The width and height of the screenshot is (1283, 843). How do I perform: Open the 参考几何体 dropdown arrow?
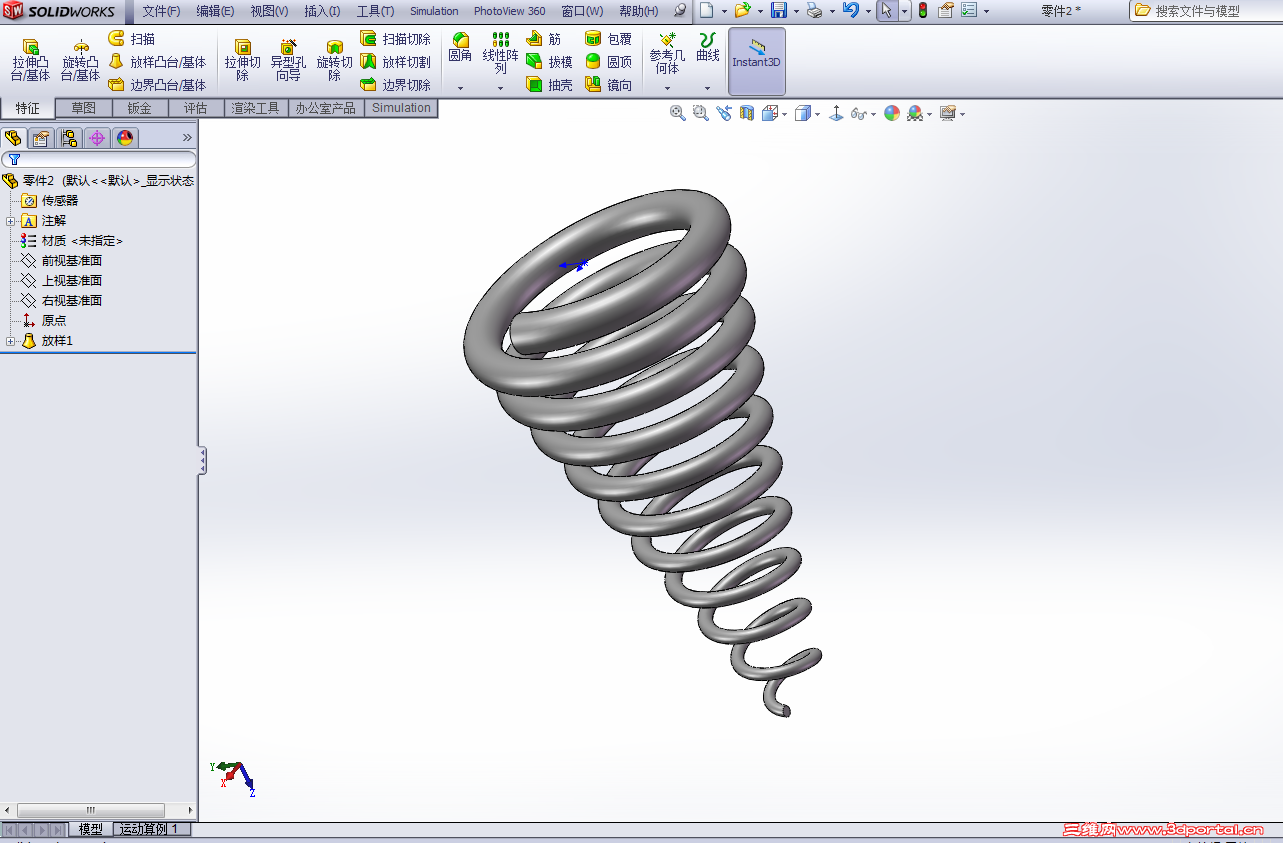[667, 88]
